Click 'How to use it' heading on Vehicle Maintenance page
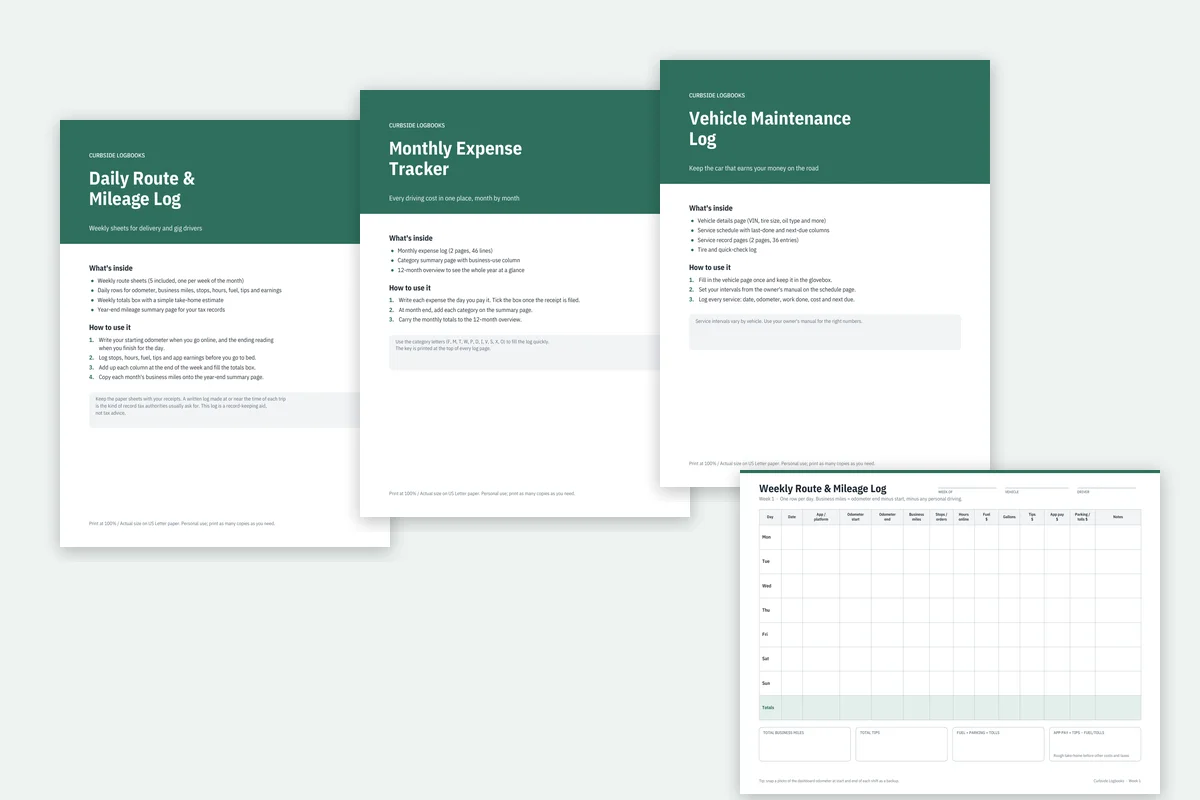The width and height of the screenshot is (1200, 800). tap(710, 267)
